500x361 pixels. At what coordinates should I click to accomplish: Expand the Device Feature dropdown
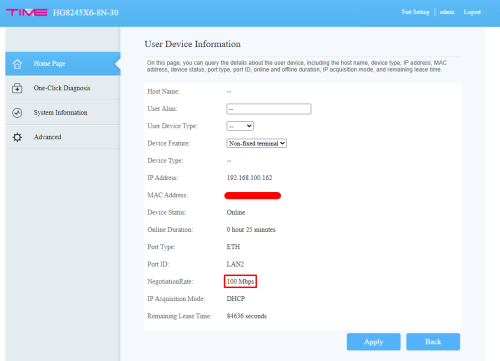(256, 143)
